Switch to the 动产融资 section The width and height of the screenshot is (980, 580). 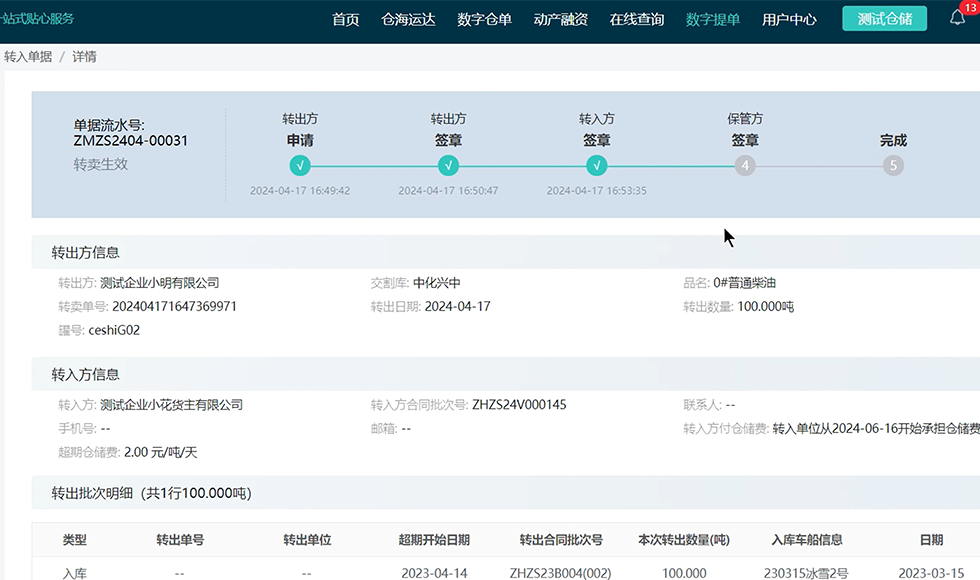coord(561,19)
